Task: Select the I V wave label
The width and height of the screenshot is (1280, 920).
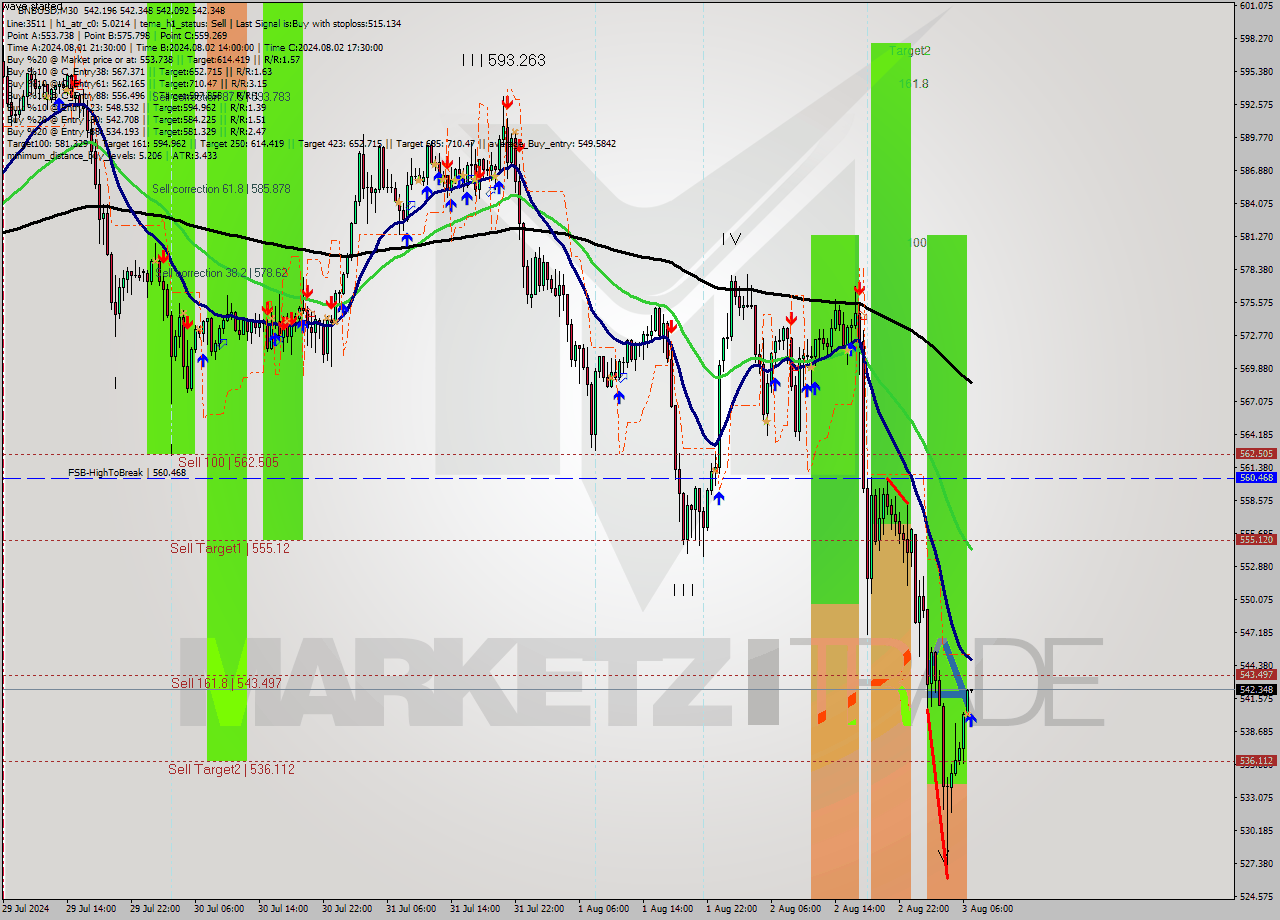Action: tap(732, 239)
